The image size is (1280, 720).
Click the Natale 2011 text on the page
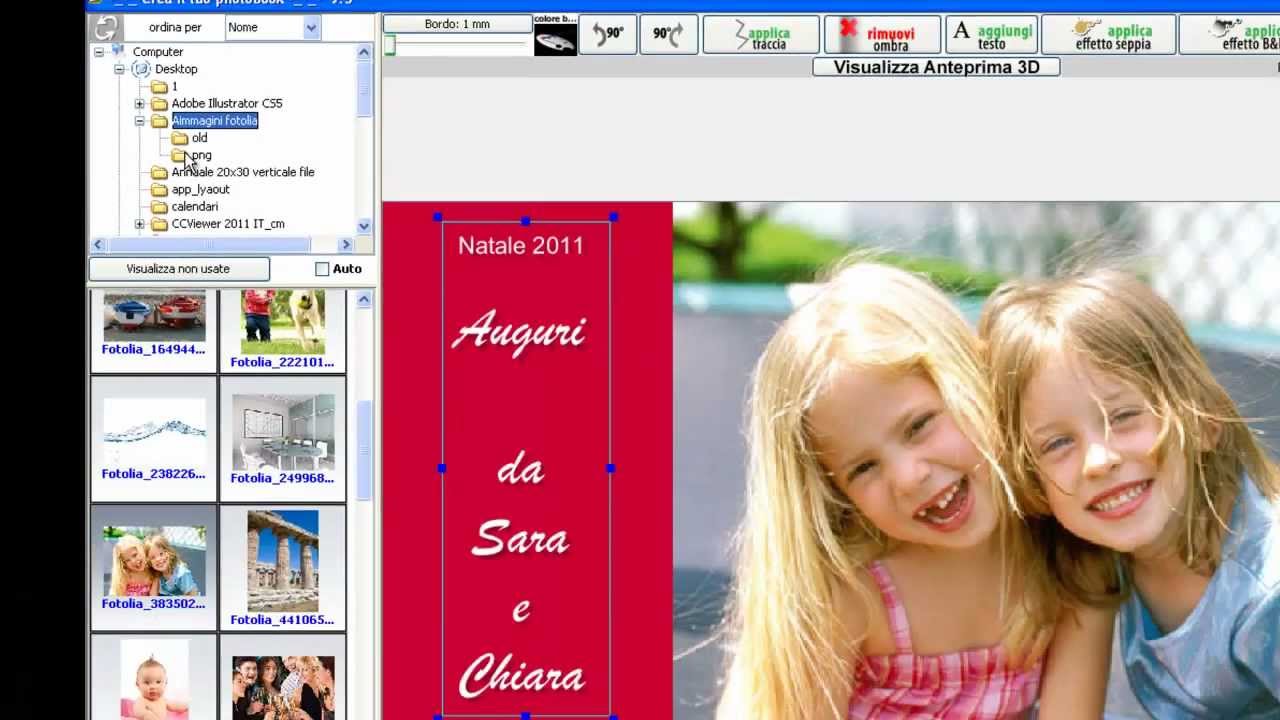(521, 246)
